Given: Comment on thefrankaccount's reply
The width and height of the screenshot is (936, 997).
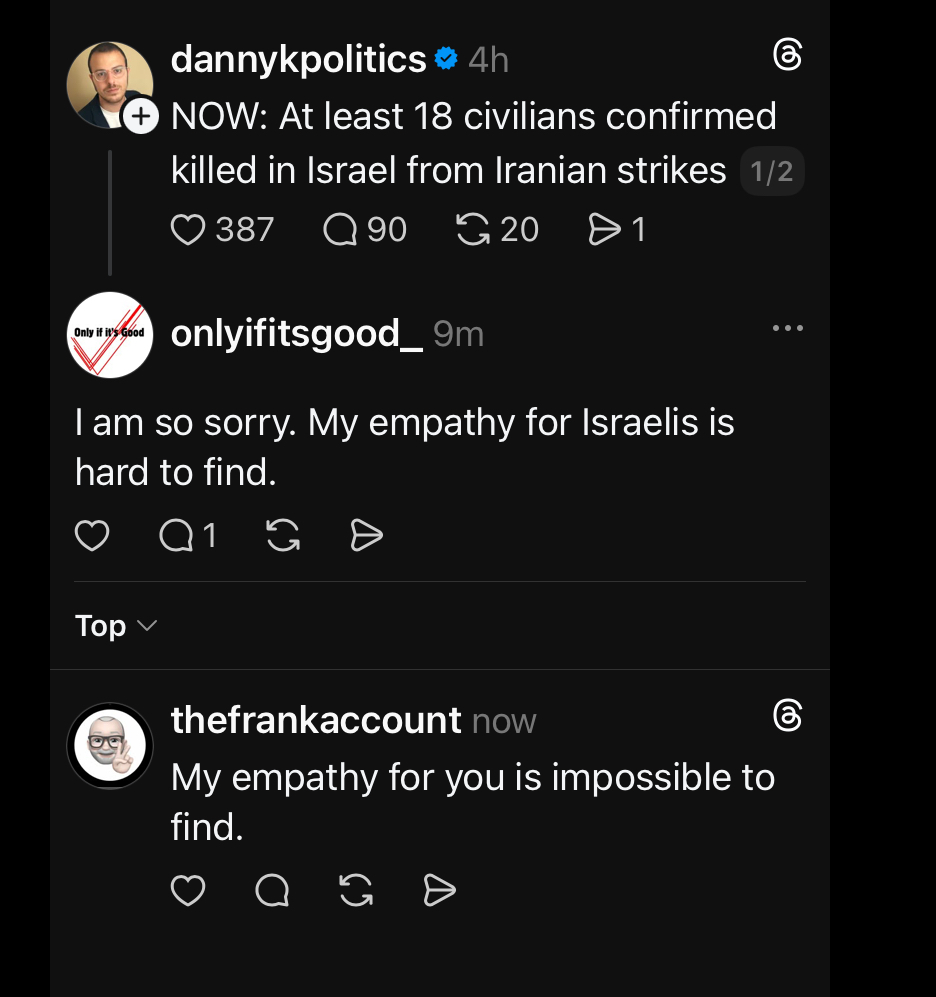Looking at the screenshot, I should coord(272,889).
